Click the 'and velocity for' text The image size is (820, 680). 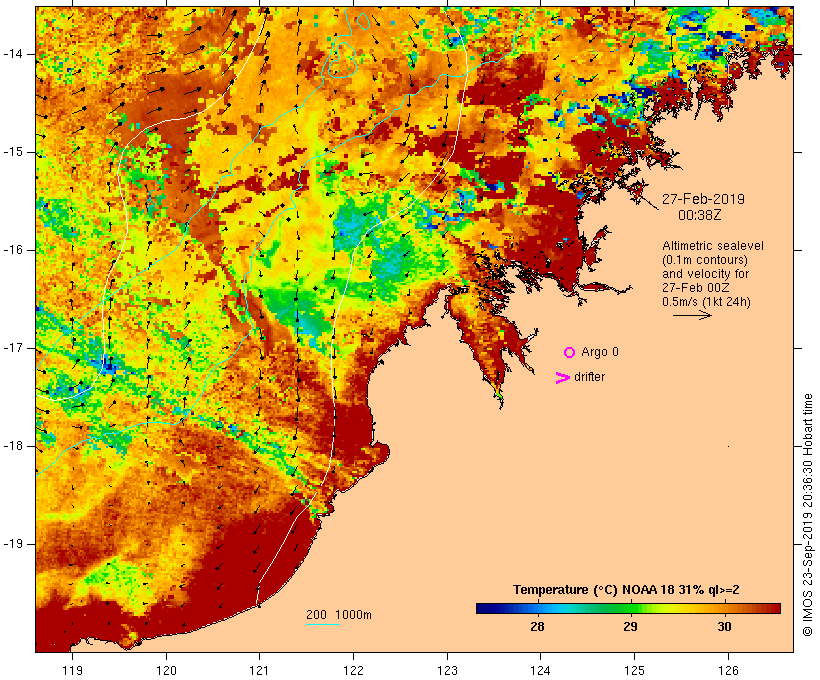tap(705, 274)
